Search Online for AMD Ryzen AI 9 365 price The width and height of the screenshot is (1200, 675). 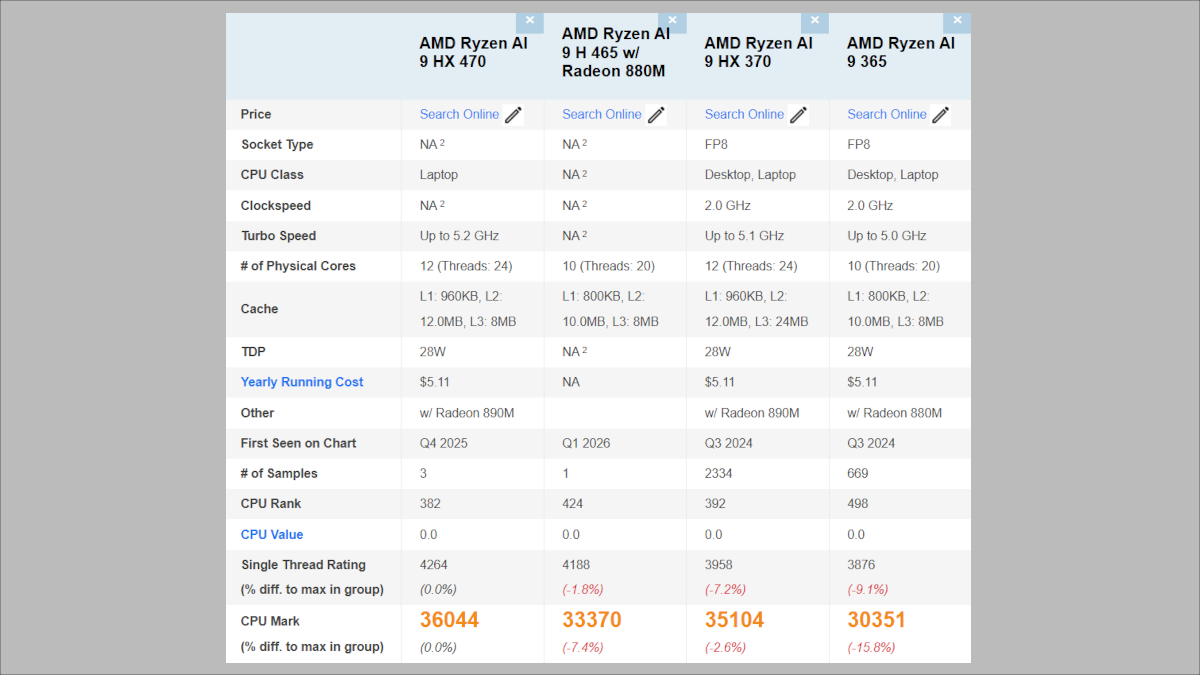887,114
